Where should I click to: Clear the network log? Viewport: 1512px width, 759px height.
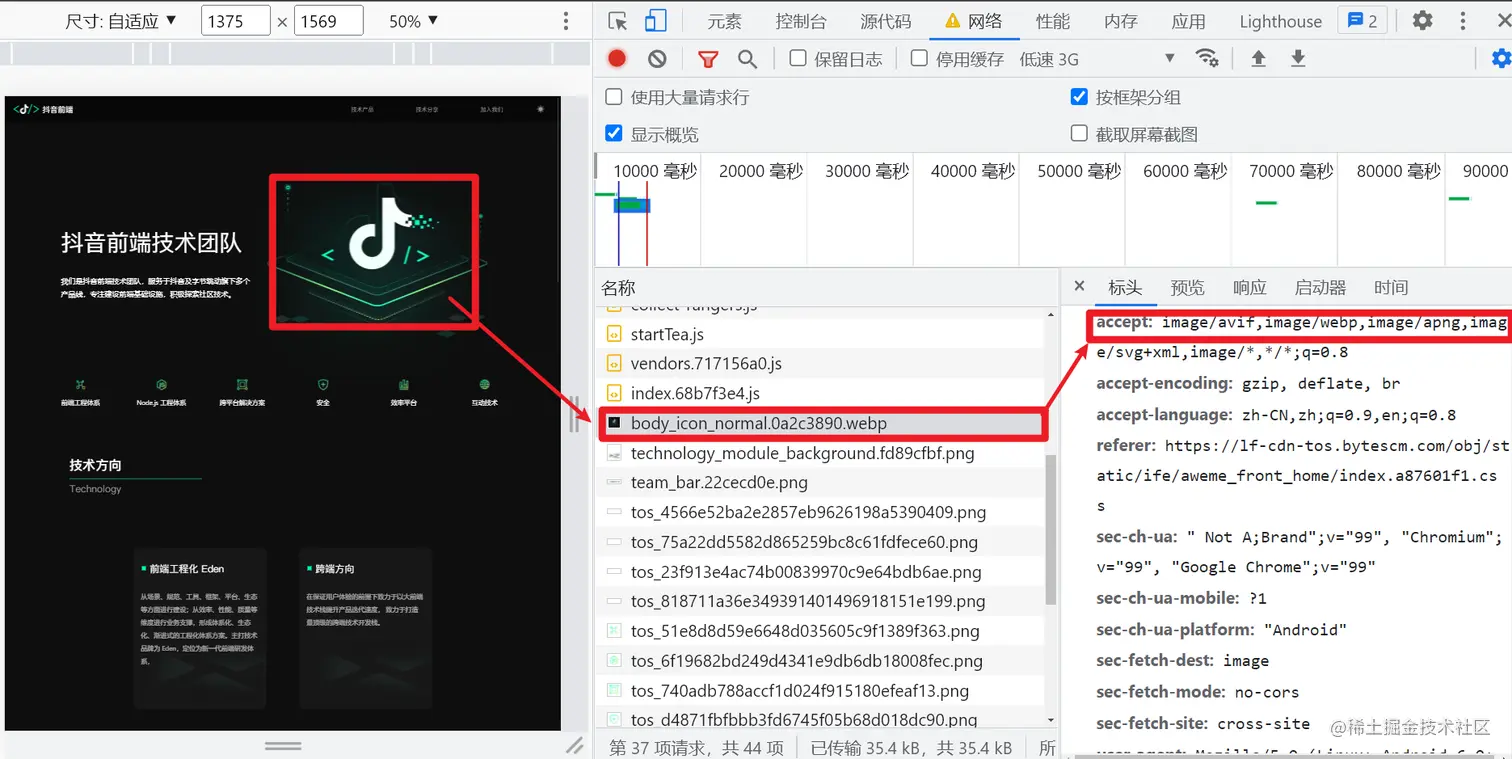point(657,59)
